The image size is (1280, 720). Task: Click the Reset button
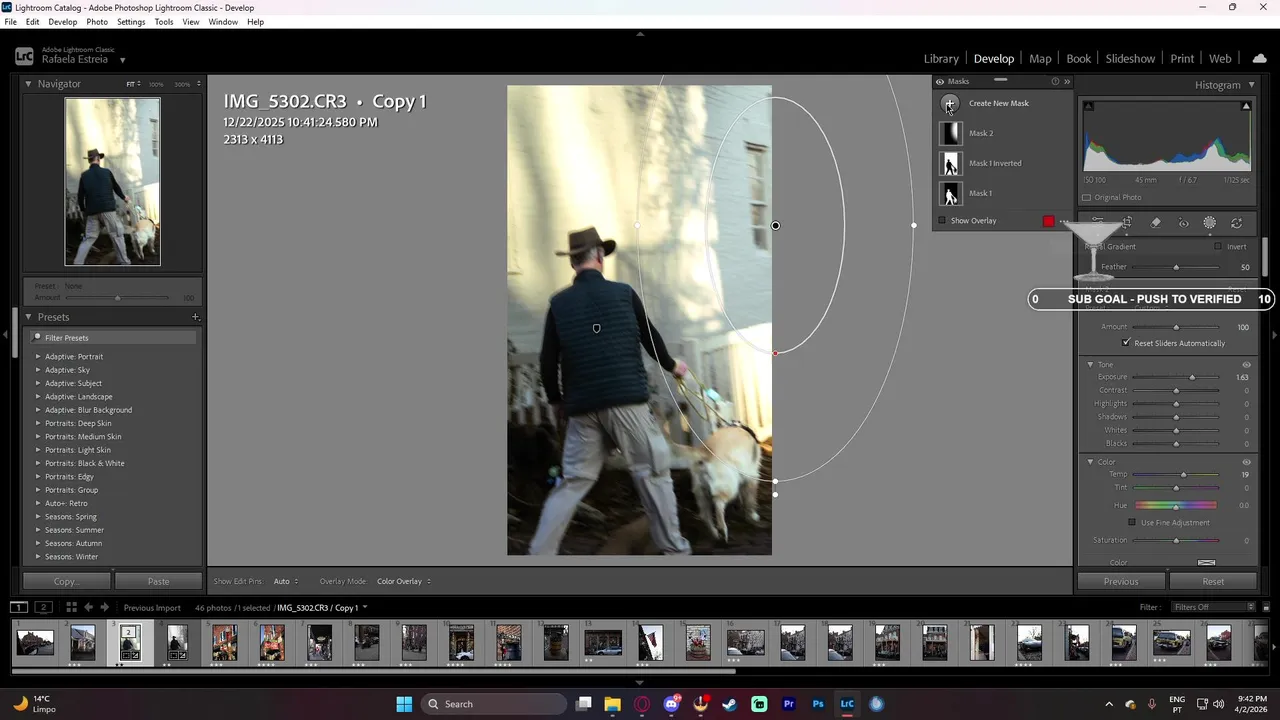[x=1213, y=581]
